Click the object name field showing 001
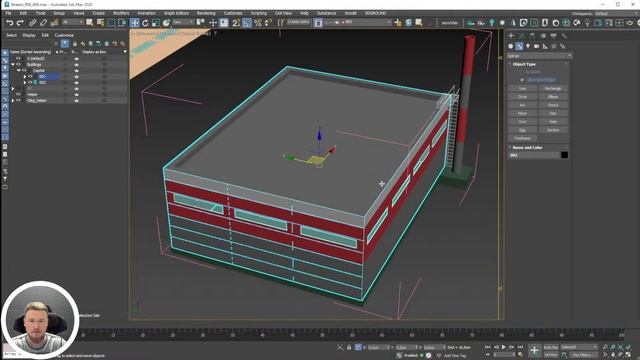The height and width of the screenshot is (360, 640). point(534,155)
